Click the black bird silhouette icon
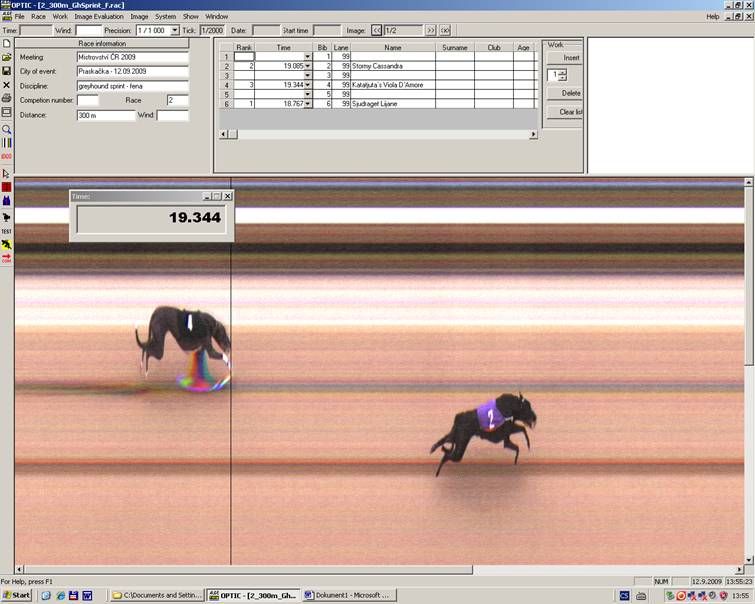This screenshot has width=755, height=604. click(x=6, y=217)
